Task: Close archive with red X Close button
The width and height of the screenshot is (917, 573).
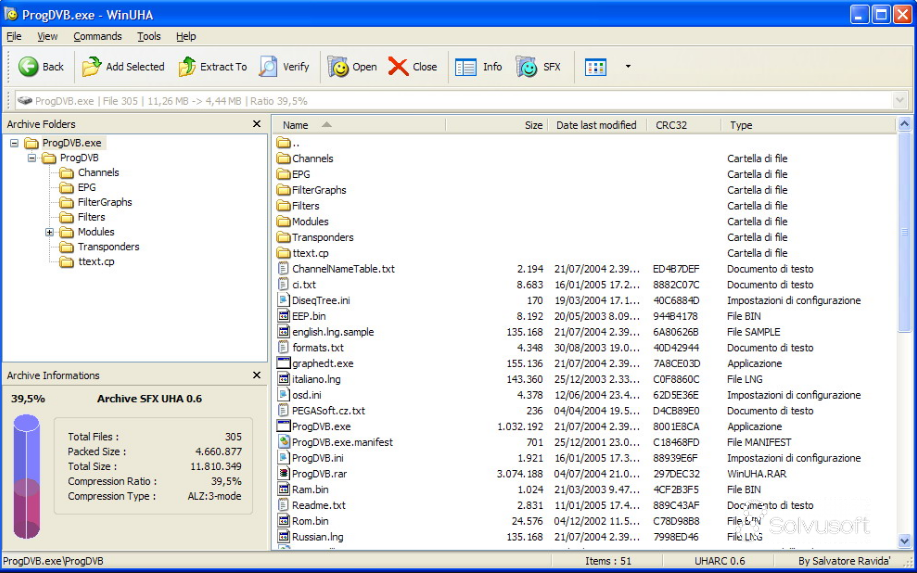Action: tap(412, 67)
